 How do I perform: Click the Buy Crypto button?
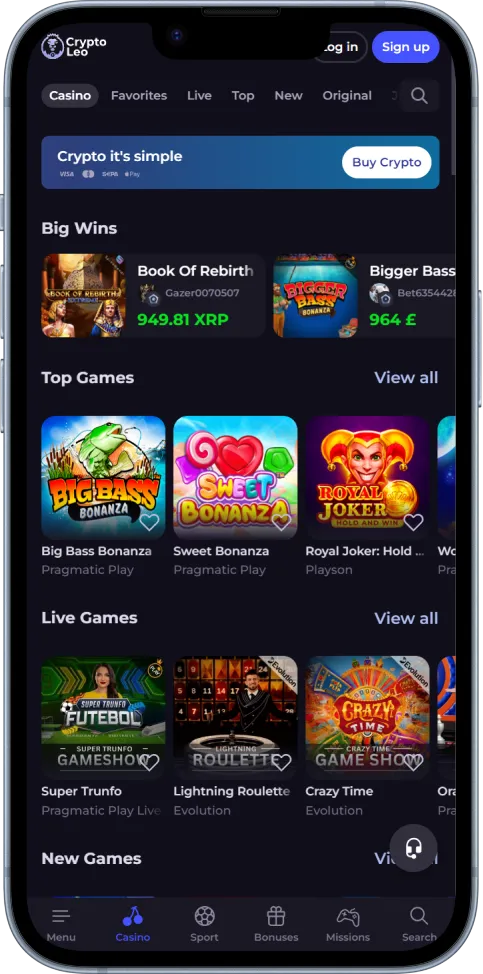pyautogui.click(x=387, y=163)
